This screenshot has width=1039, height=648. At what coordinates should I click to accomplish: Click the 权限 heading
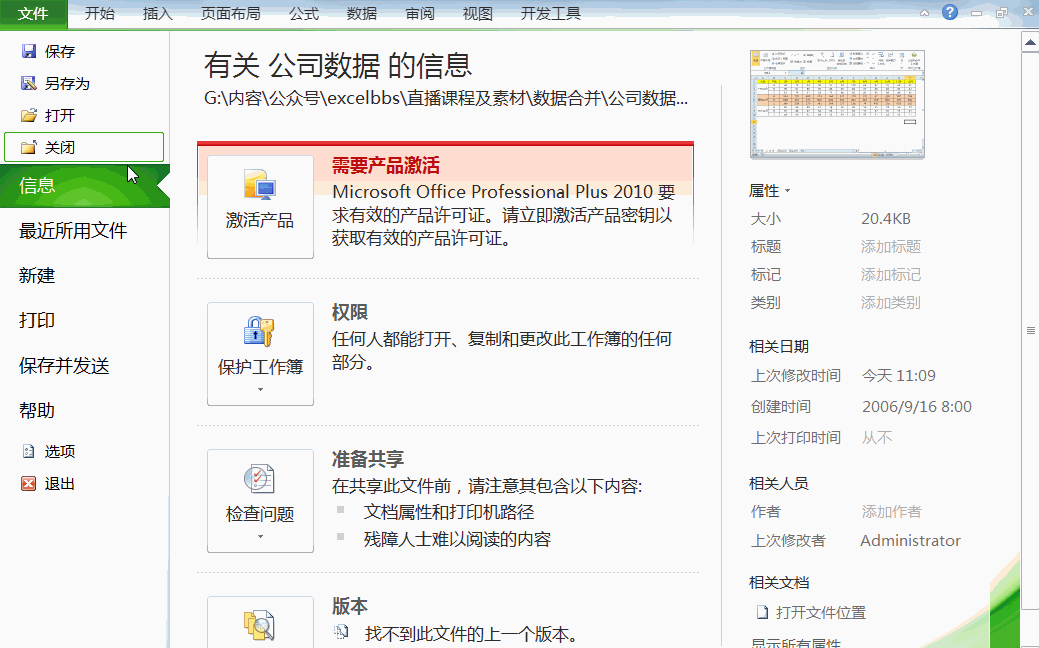coord(350,312)
